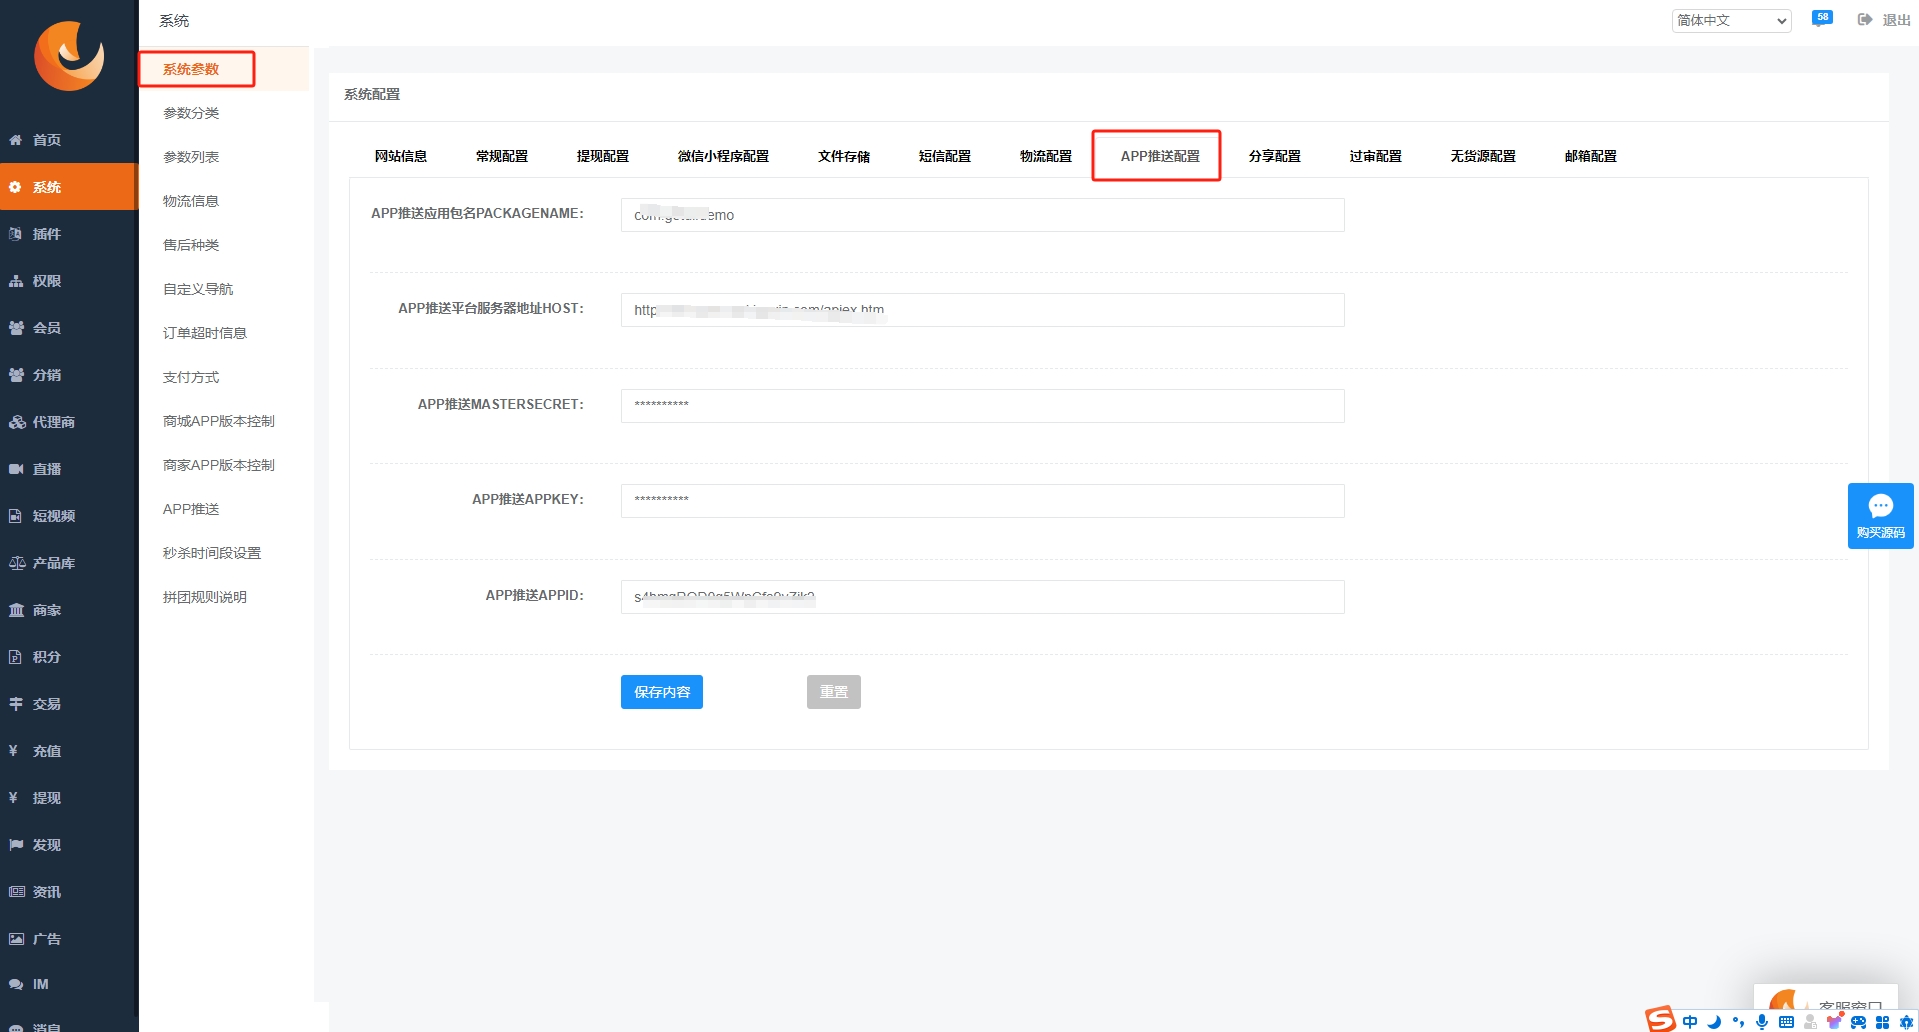The width and height of the screenshot is (1919, 1032).
Task: Open 售后种类 in the submenu
Action: pos(191,245)
